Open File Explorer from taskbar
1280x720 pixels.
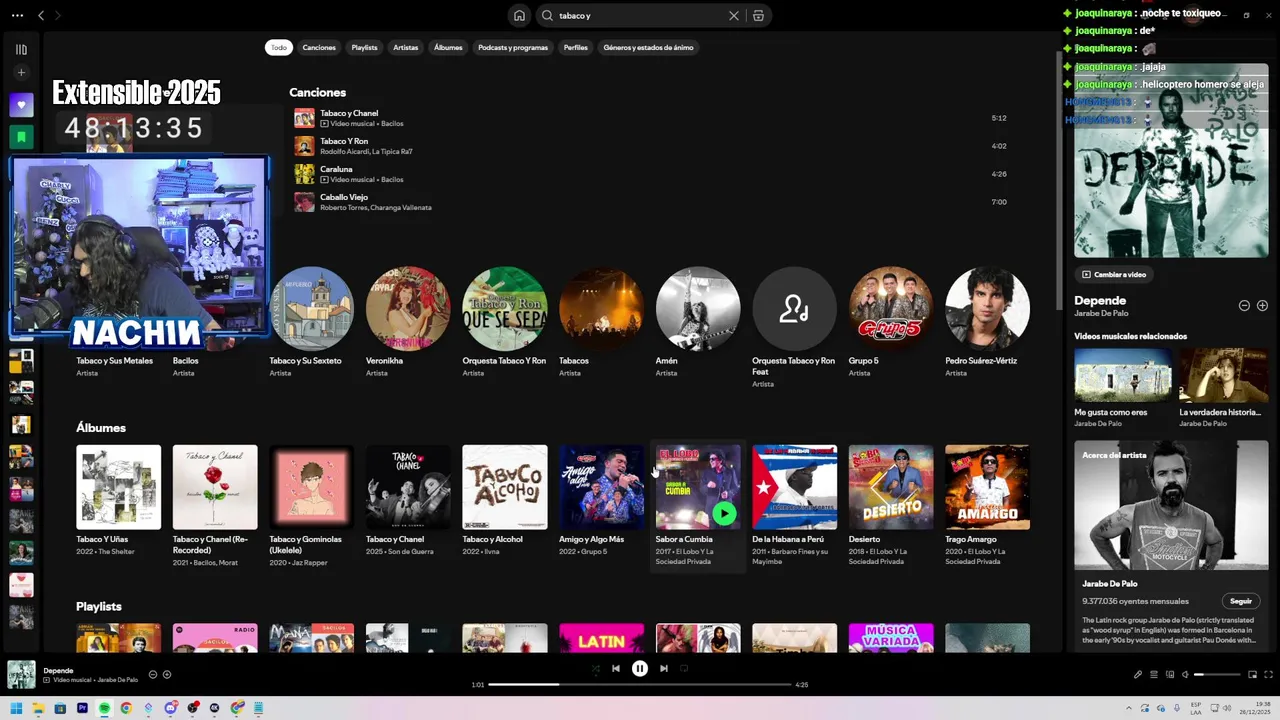38,708
